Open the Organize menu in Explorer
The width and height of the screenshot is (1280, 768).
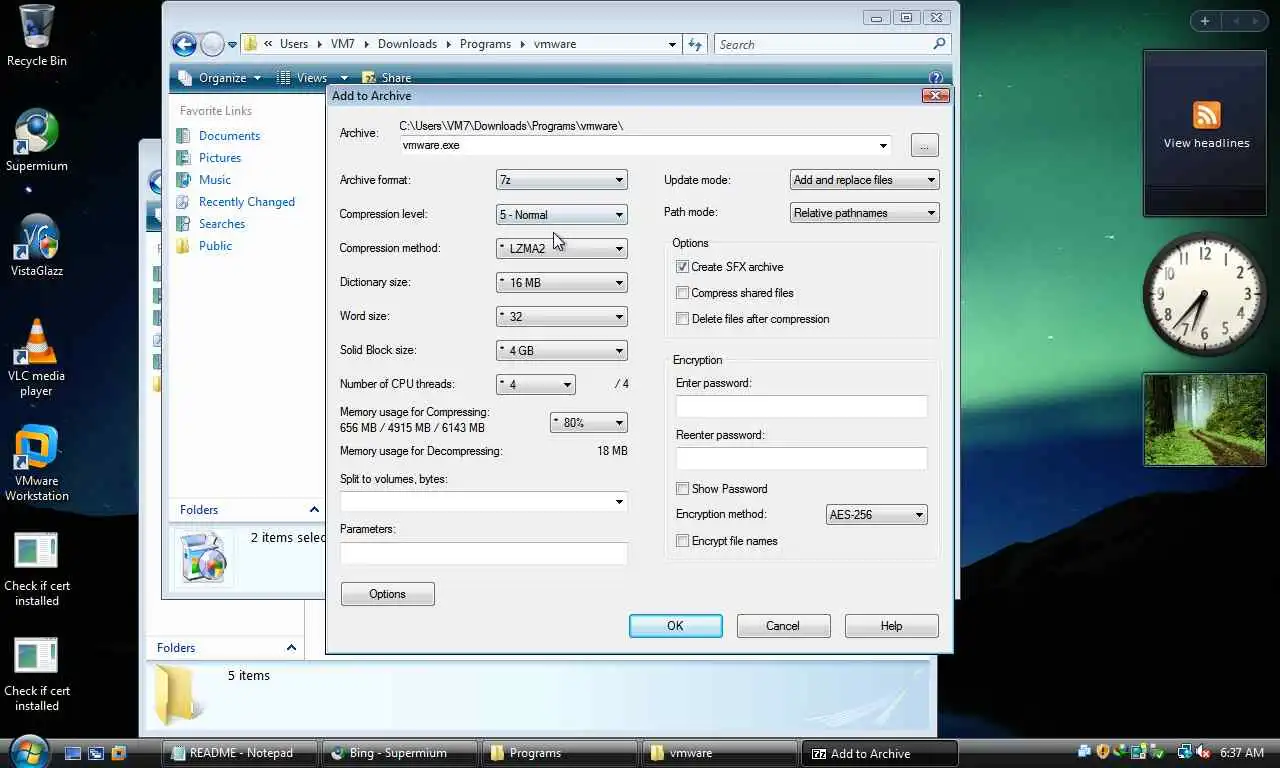pyautogui.click(x=221, y=77)
